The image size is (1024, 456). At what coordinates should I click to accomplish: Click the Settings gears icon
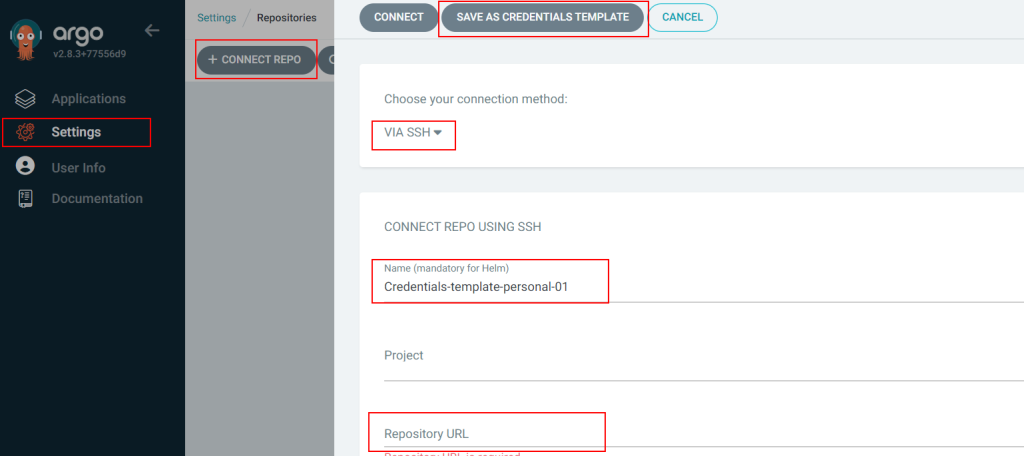[25, 133]
